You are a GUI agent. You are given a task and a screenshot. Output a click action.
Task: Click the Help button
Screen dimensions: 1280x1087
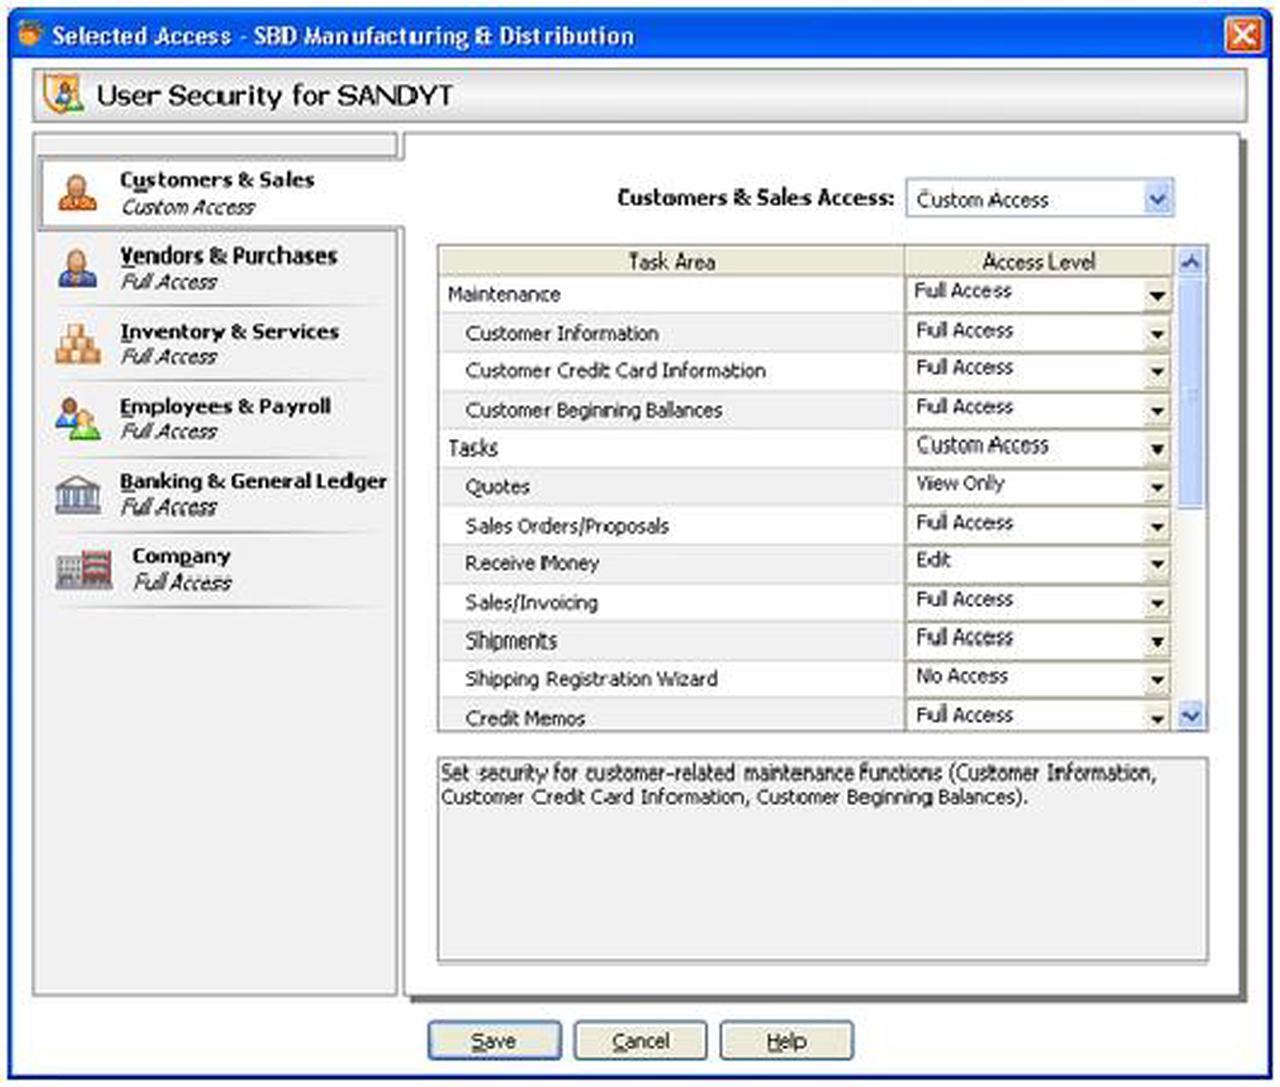[786, 1040]
